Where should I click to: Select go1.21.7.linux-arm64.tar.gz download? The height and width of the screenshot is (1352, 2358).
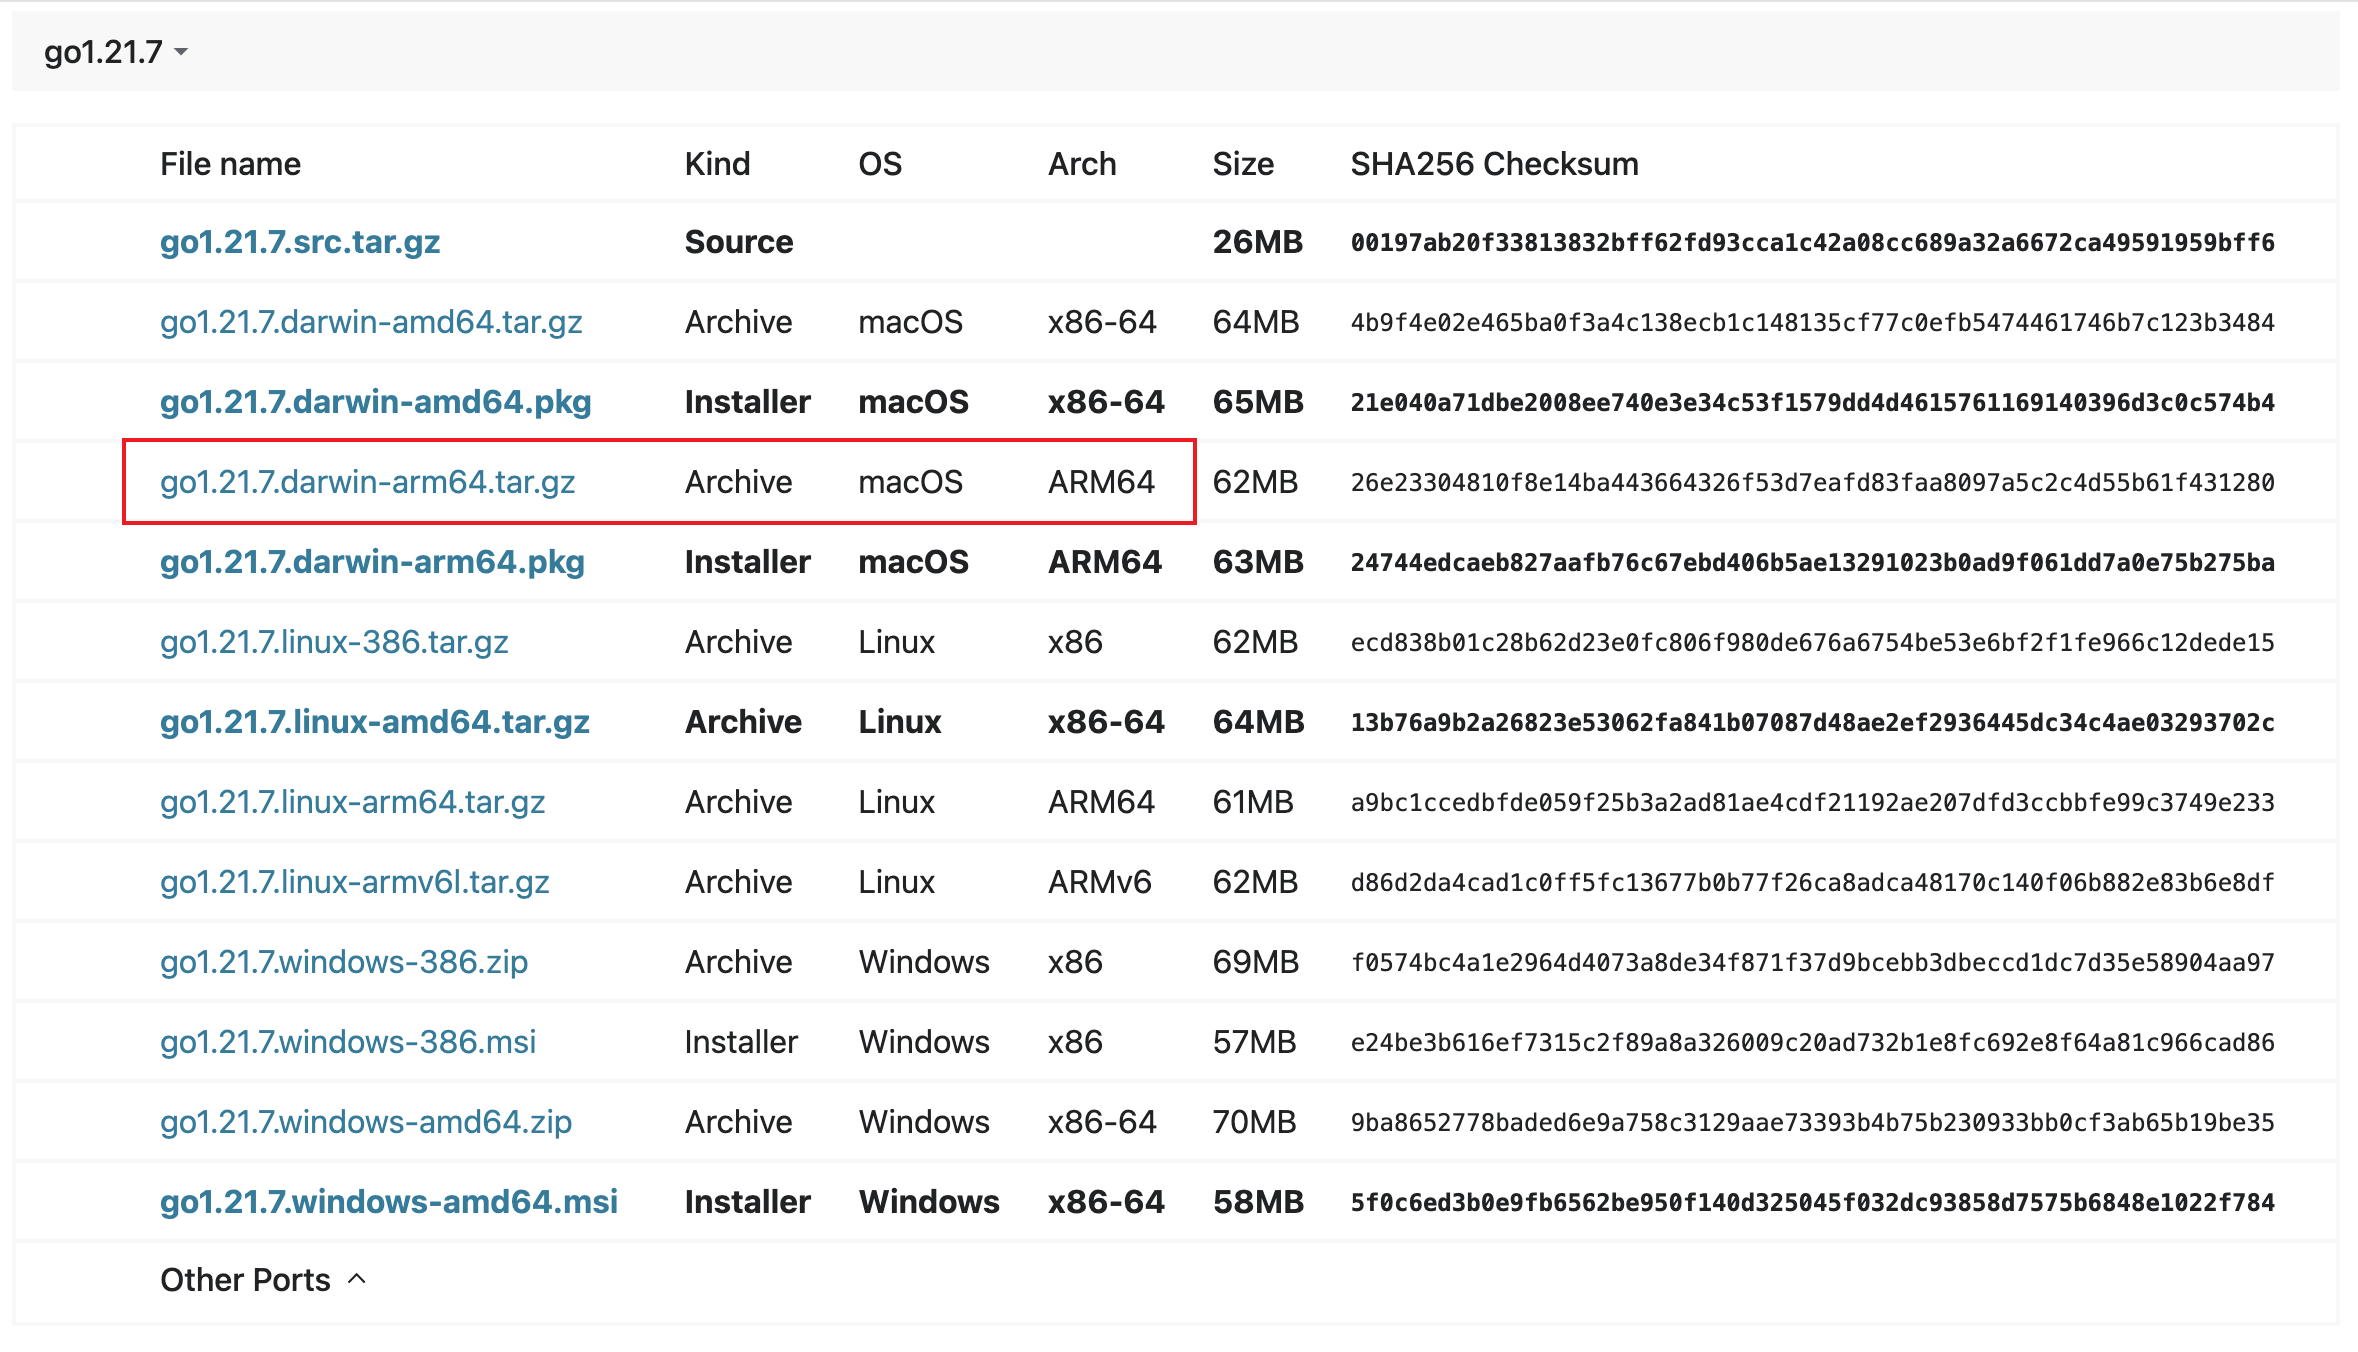[352, 802]
